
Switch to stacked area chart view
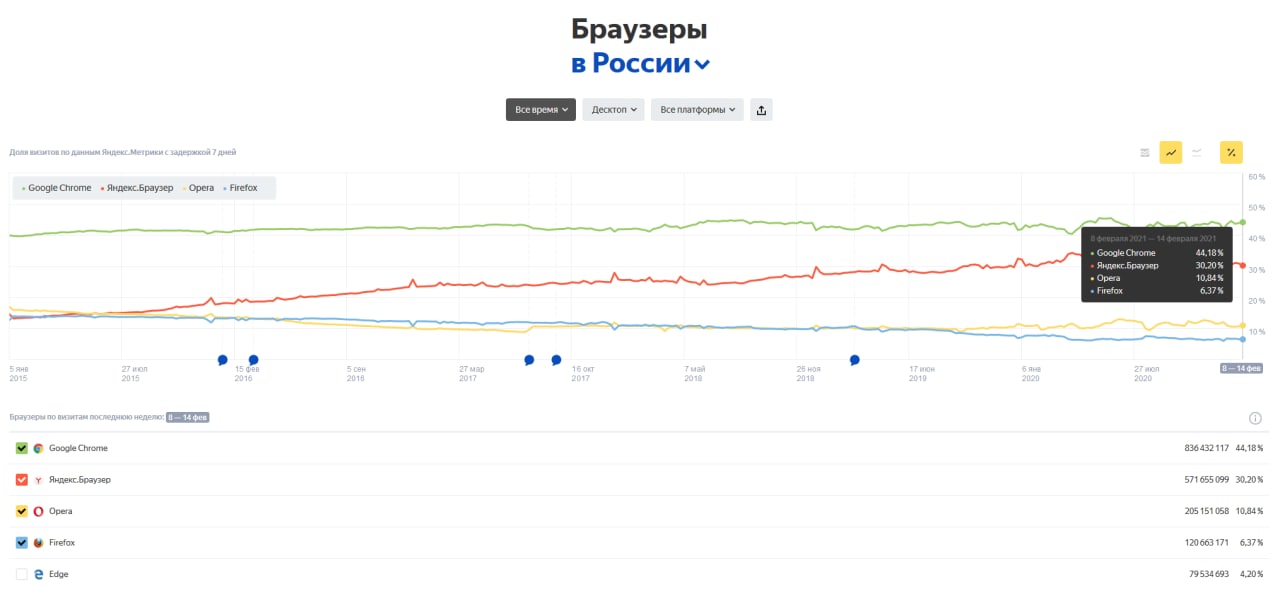pyautogui.click(x=1145, y=153)
